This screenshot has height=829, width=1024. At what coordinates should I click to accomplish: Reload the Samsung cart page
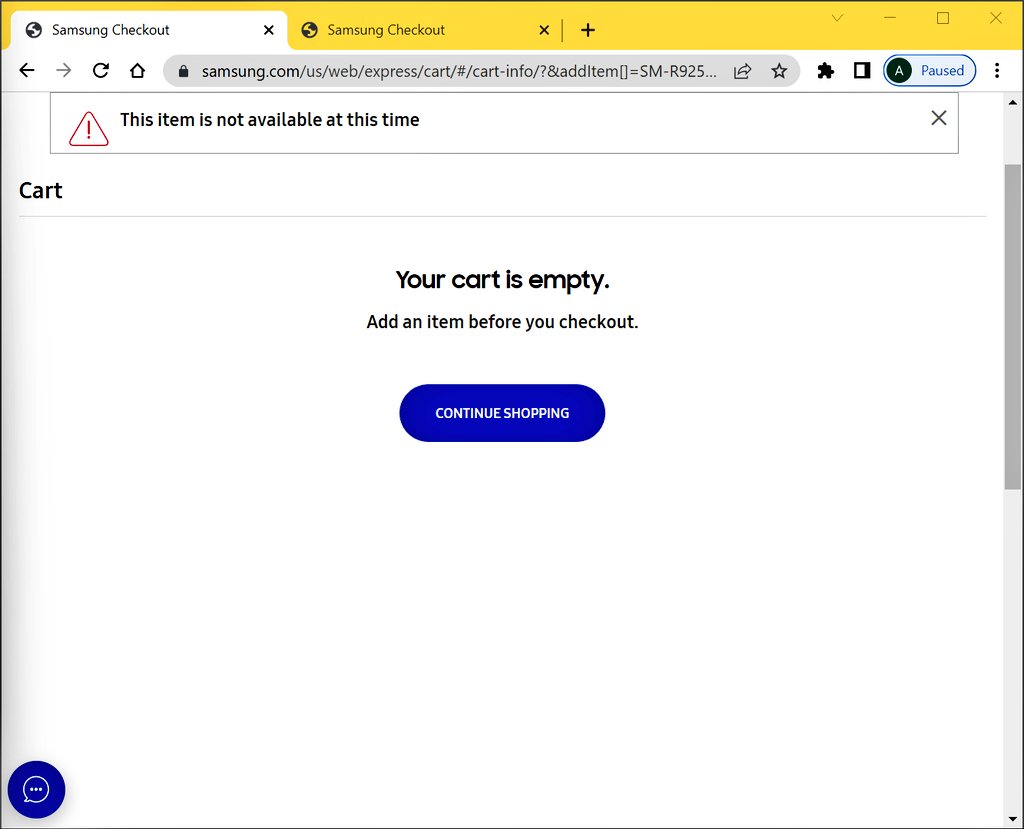point(101,71)
